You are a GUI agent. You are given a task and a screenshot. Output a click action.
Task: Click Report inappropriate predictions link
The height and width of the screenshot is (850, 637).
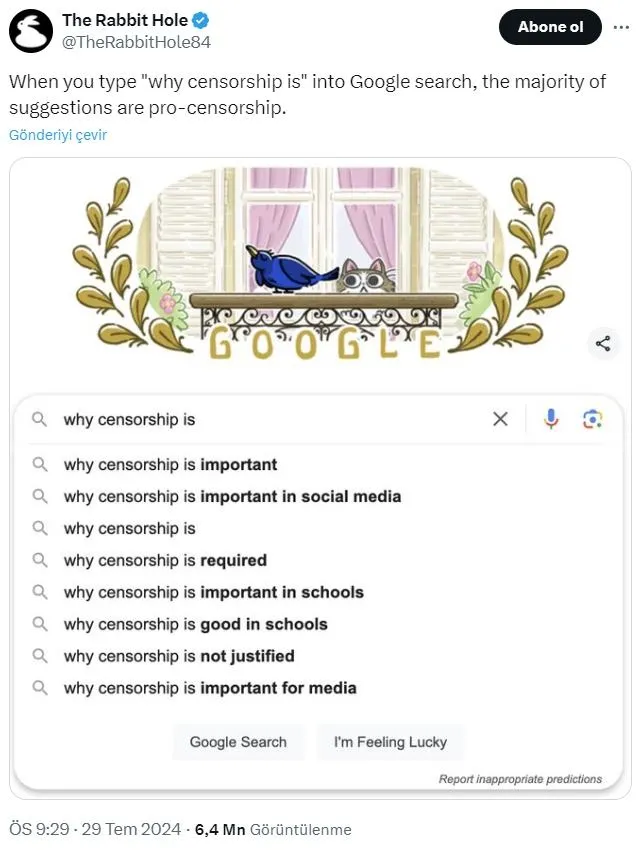[x=520, y=779]
